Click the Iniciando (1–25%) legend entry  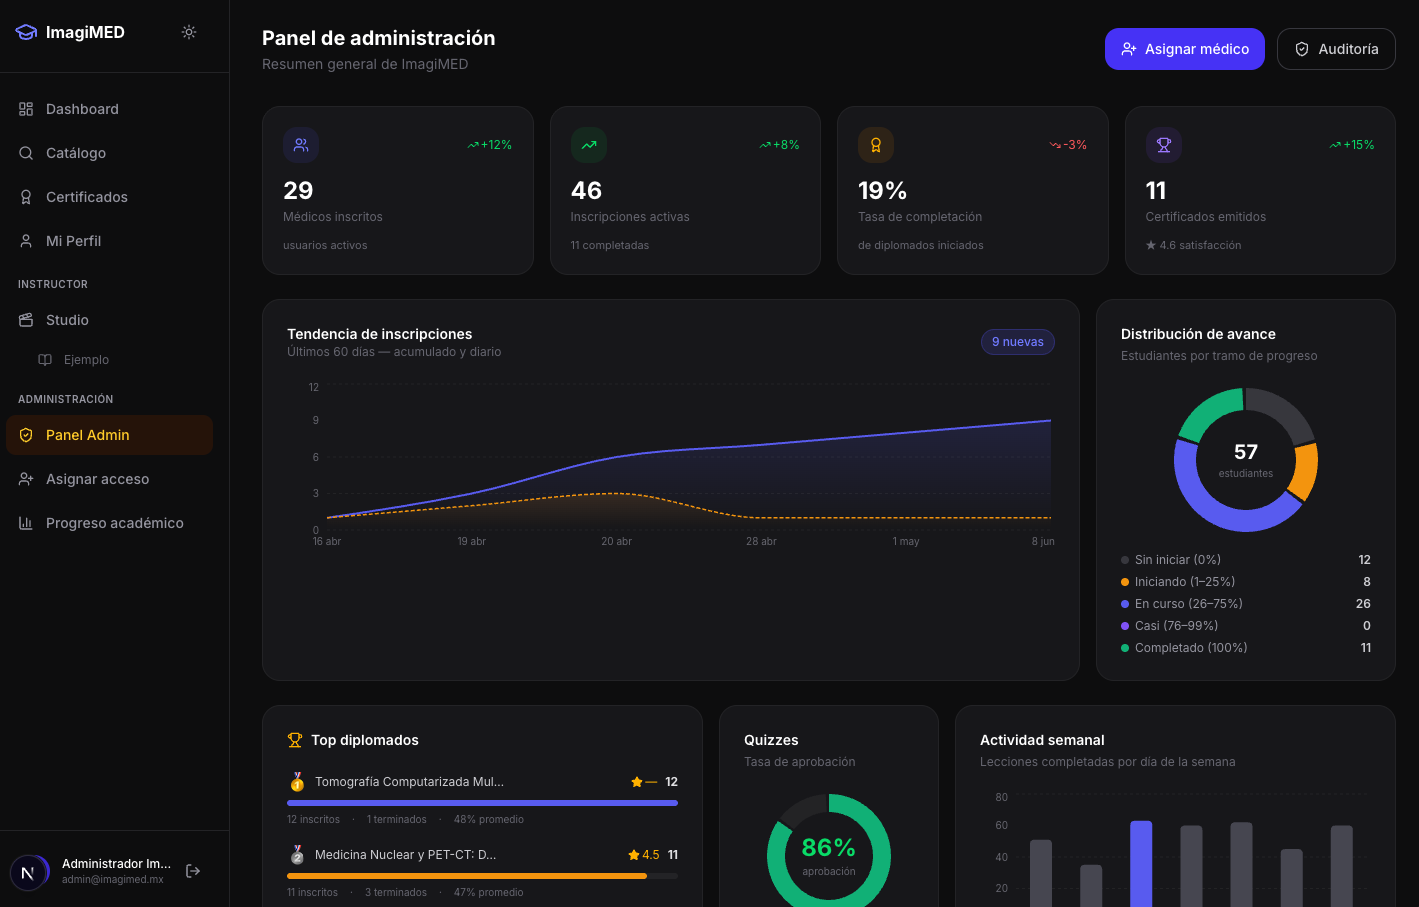tap(1246, 582)
